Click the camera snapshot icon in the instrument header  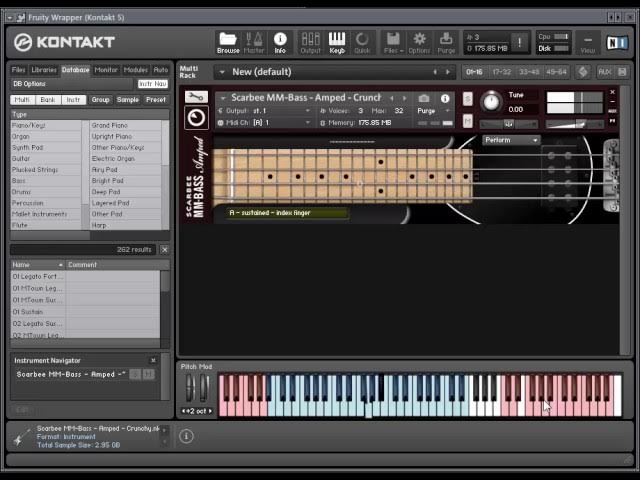pos(424,98)
